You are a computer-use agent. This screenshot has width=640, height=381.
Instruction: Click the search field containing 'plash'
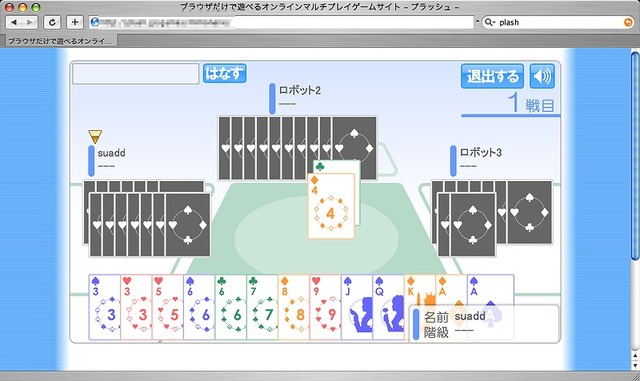558,22
